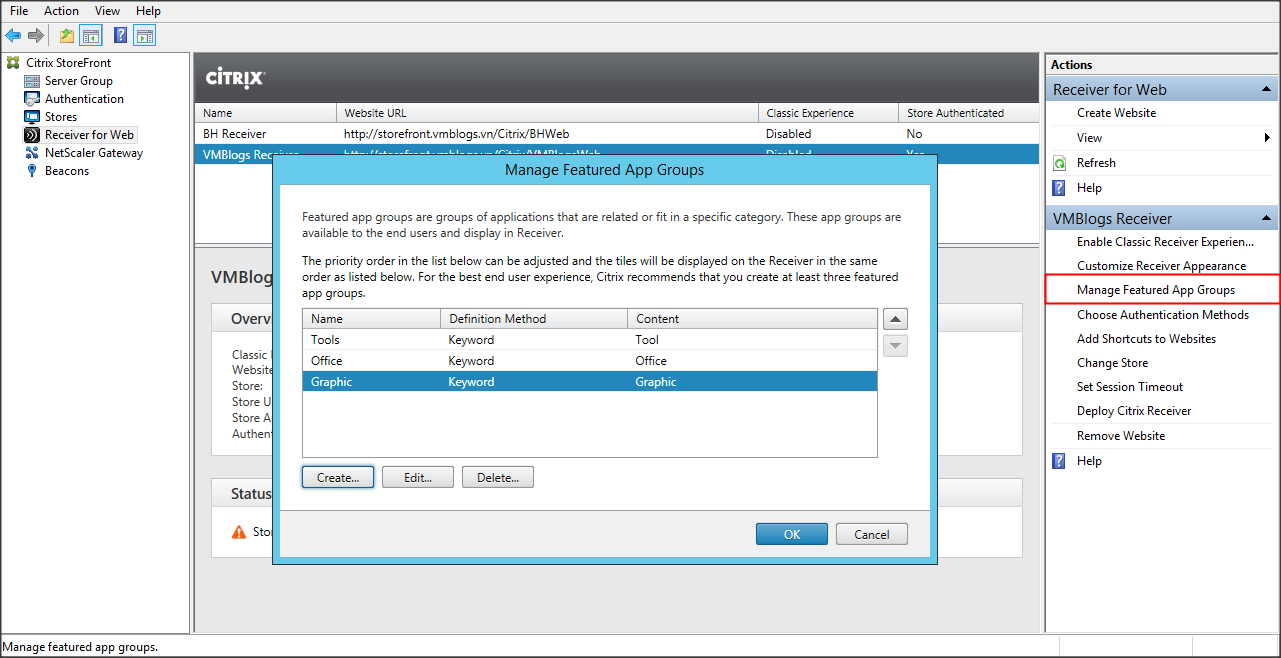Toggle the Show/Hide Action Pane icon
This screenshot has width=1281, height=658.
click(x=145, y=36)
